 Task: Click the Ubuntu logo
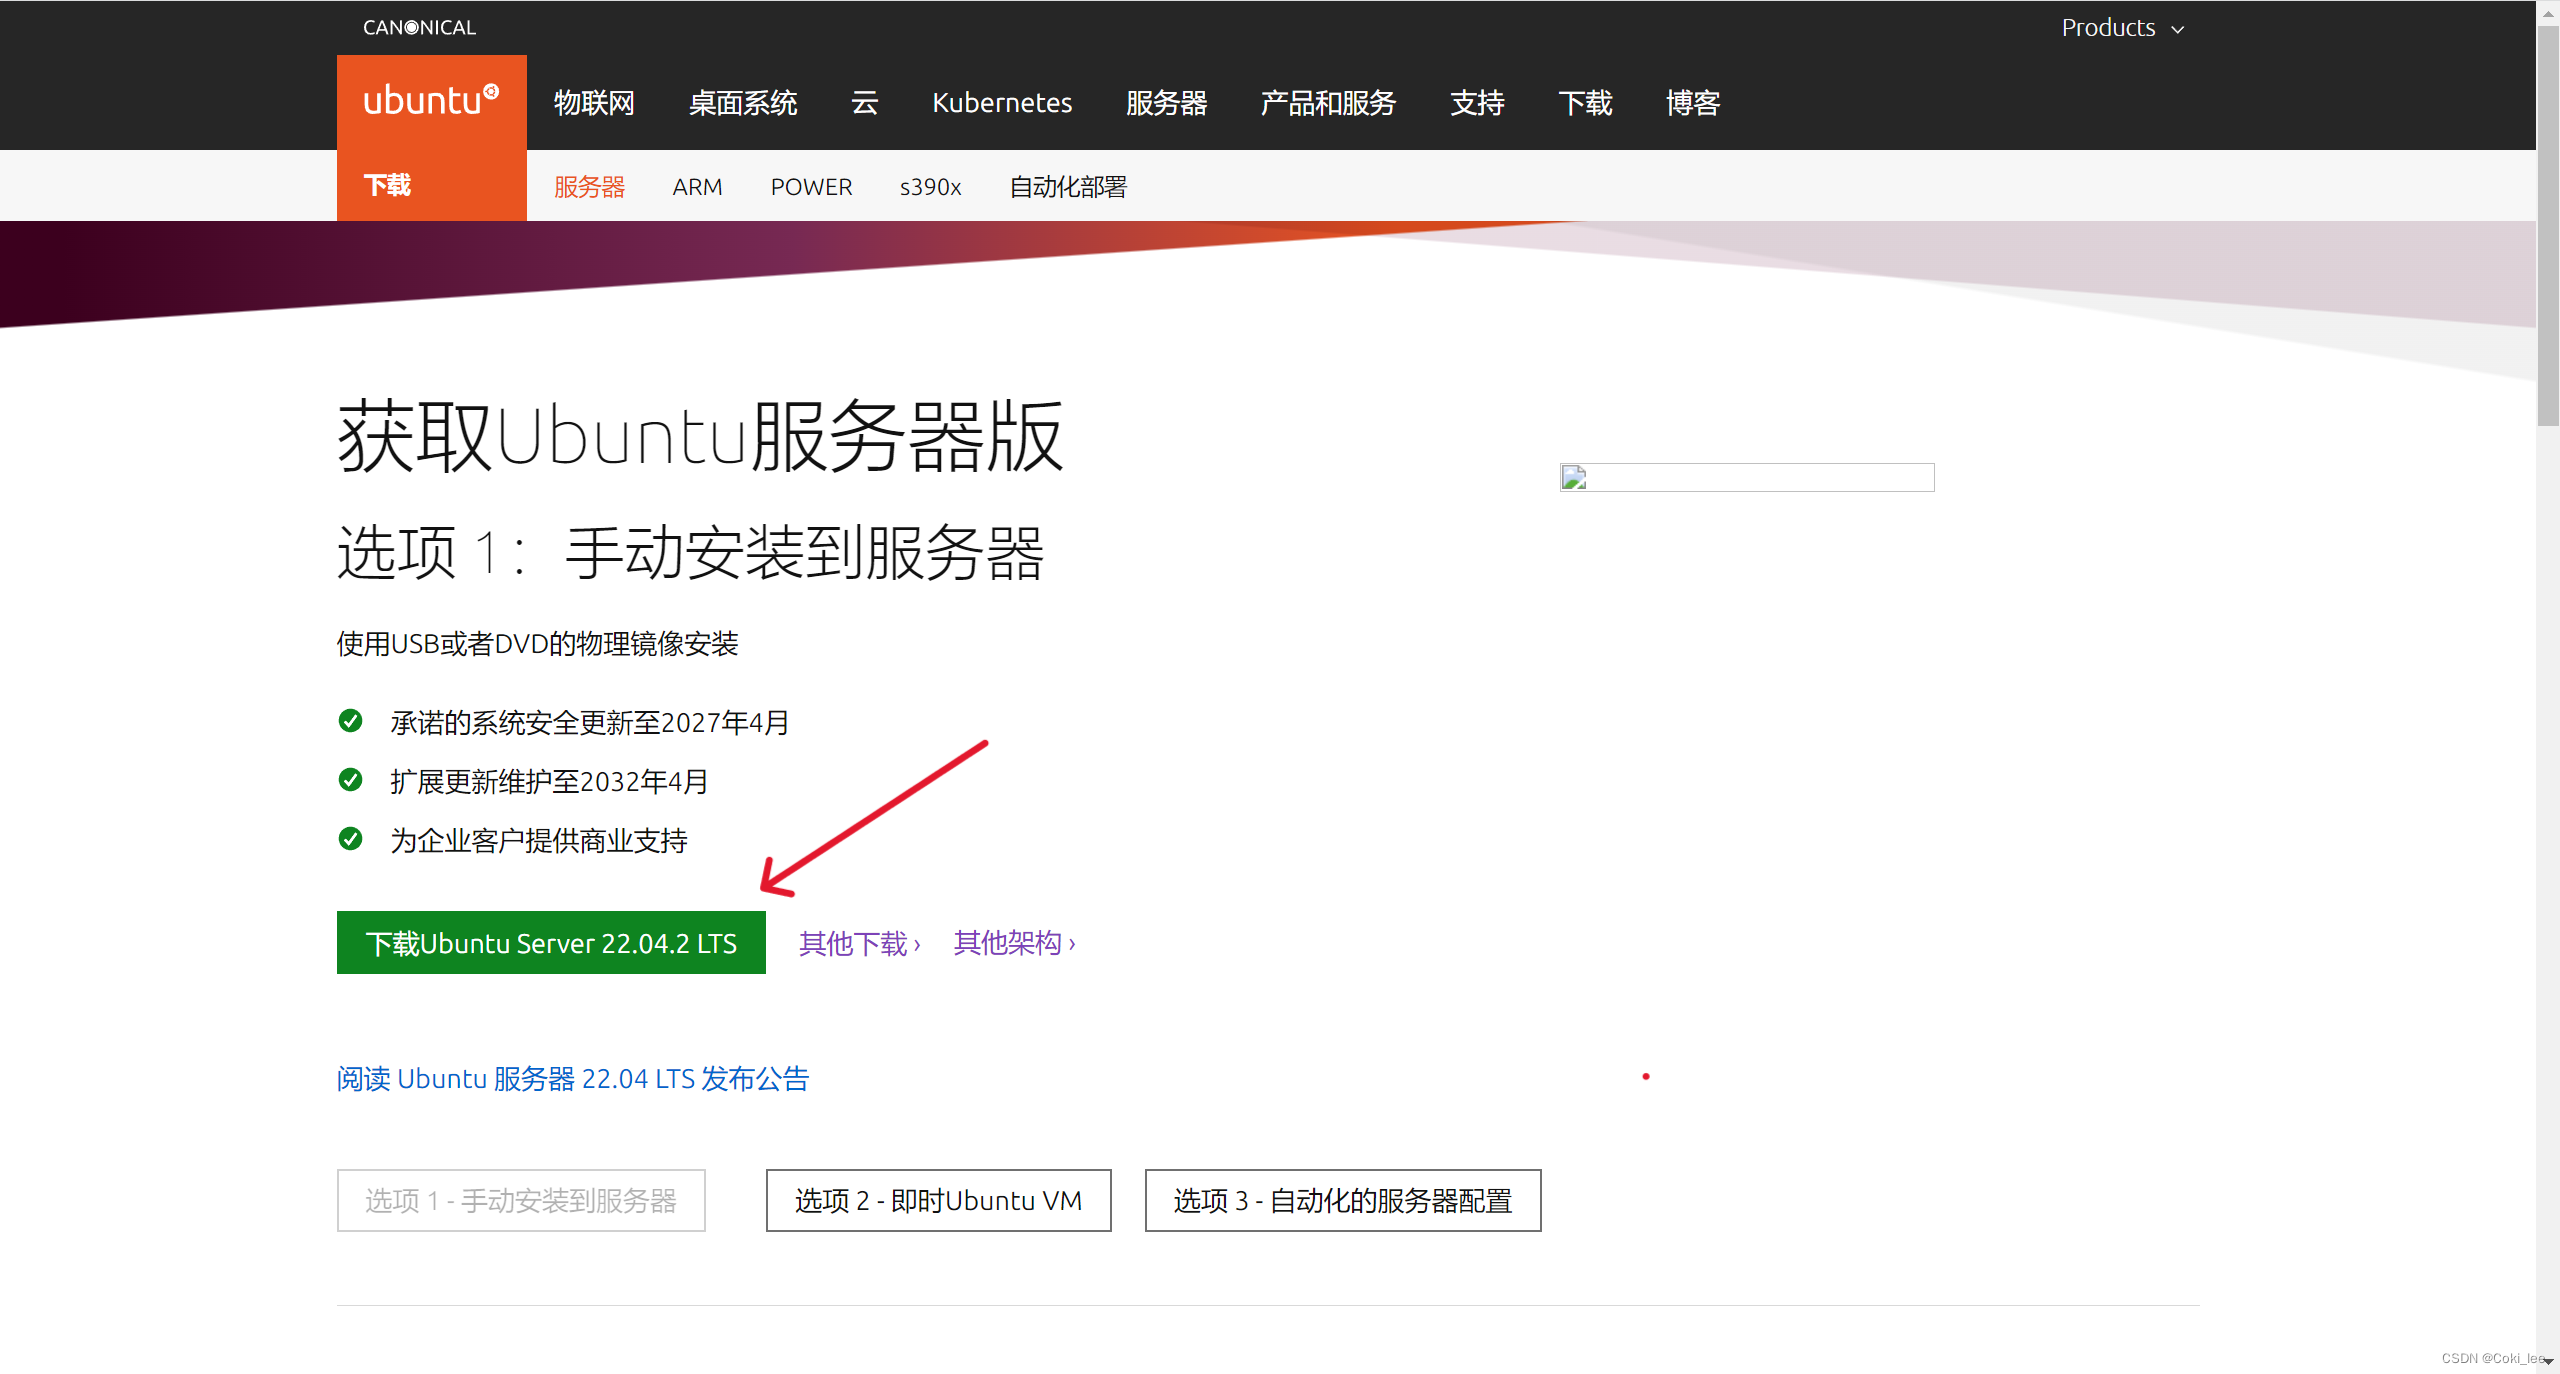click(431, 100)
